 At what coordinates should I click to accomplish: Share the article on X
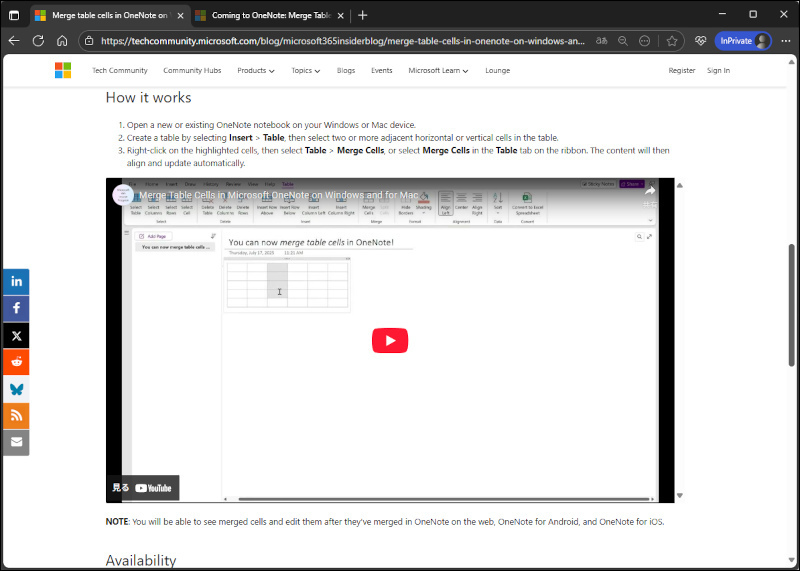16,336
